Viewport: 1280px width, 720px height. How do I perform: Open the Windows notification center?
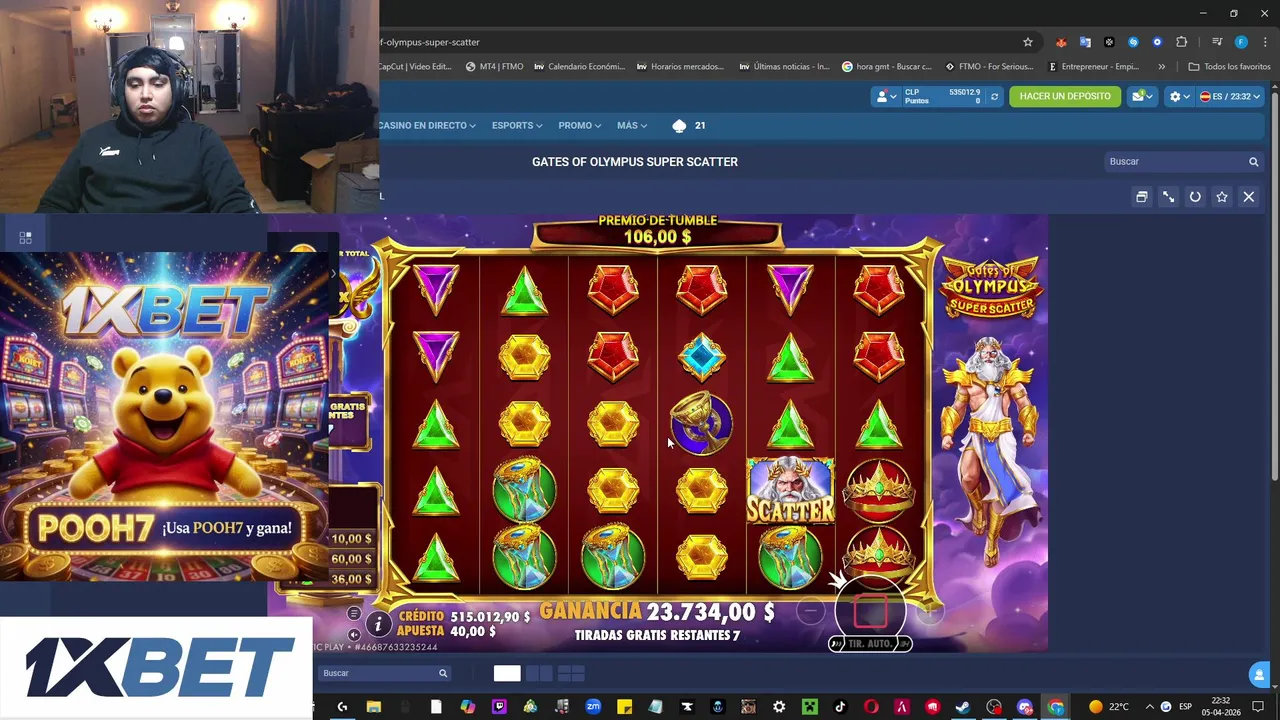pyautogui.click(x=1258, y=707)
